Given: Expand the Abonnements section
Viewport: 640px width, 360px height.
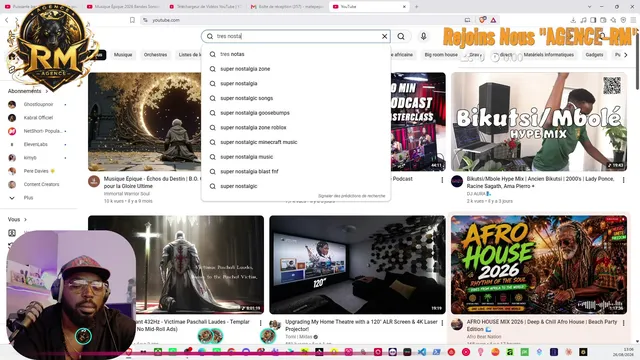Looking at the screenshot, I should (x=28, y=91).
